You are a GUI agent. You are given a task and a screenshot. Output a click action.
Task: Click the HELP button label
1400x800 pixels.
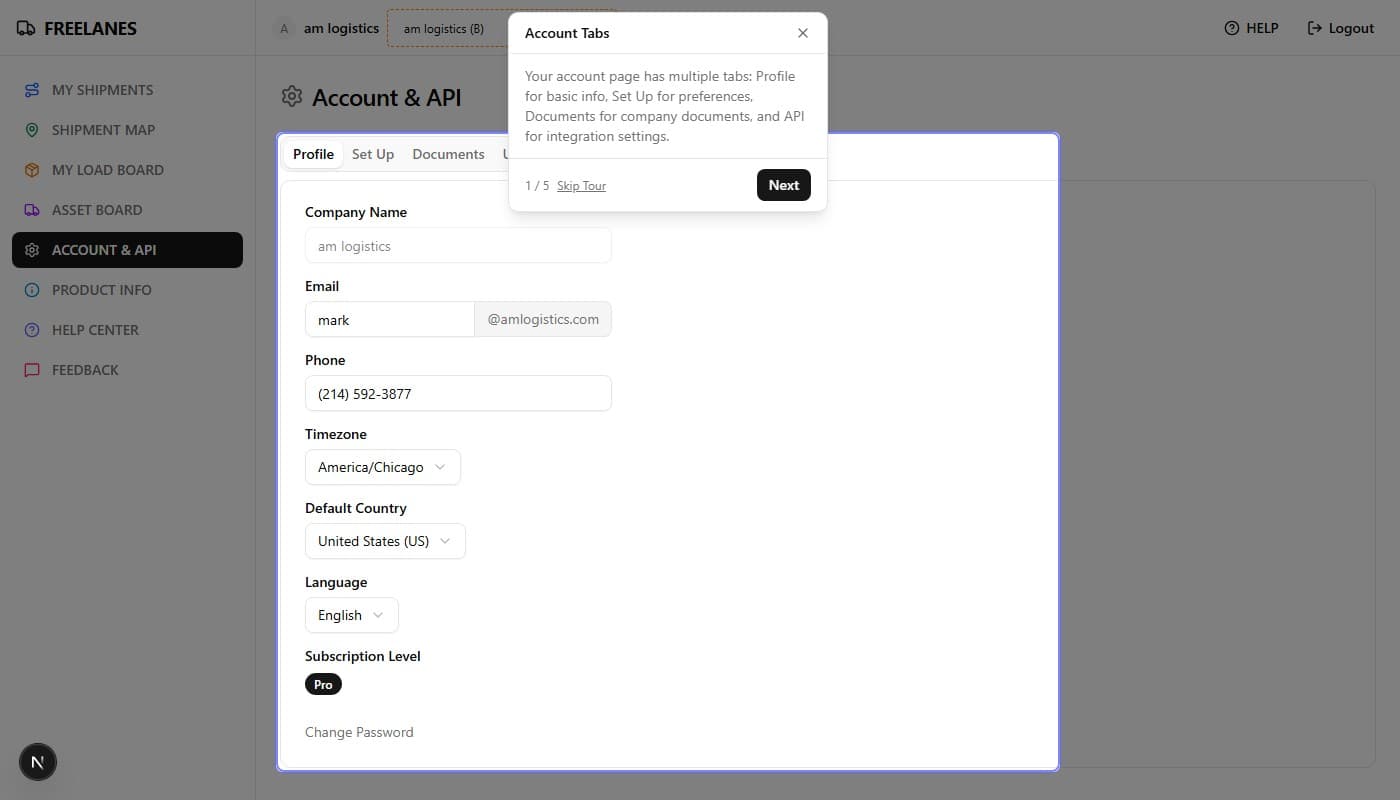pyautogui.click(x=1262, y=28)
